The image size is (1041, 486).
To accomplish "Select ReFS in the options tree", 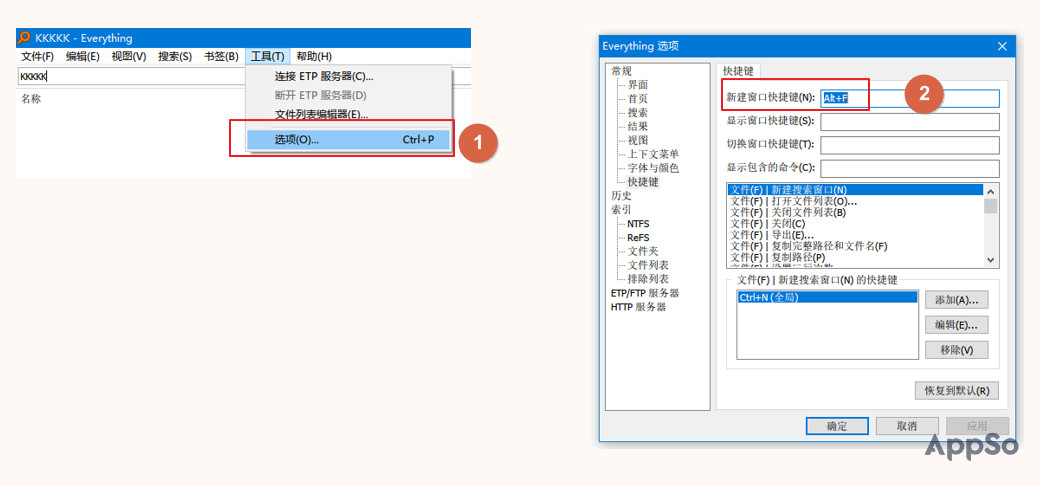I will [x=639, y=237].
